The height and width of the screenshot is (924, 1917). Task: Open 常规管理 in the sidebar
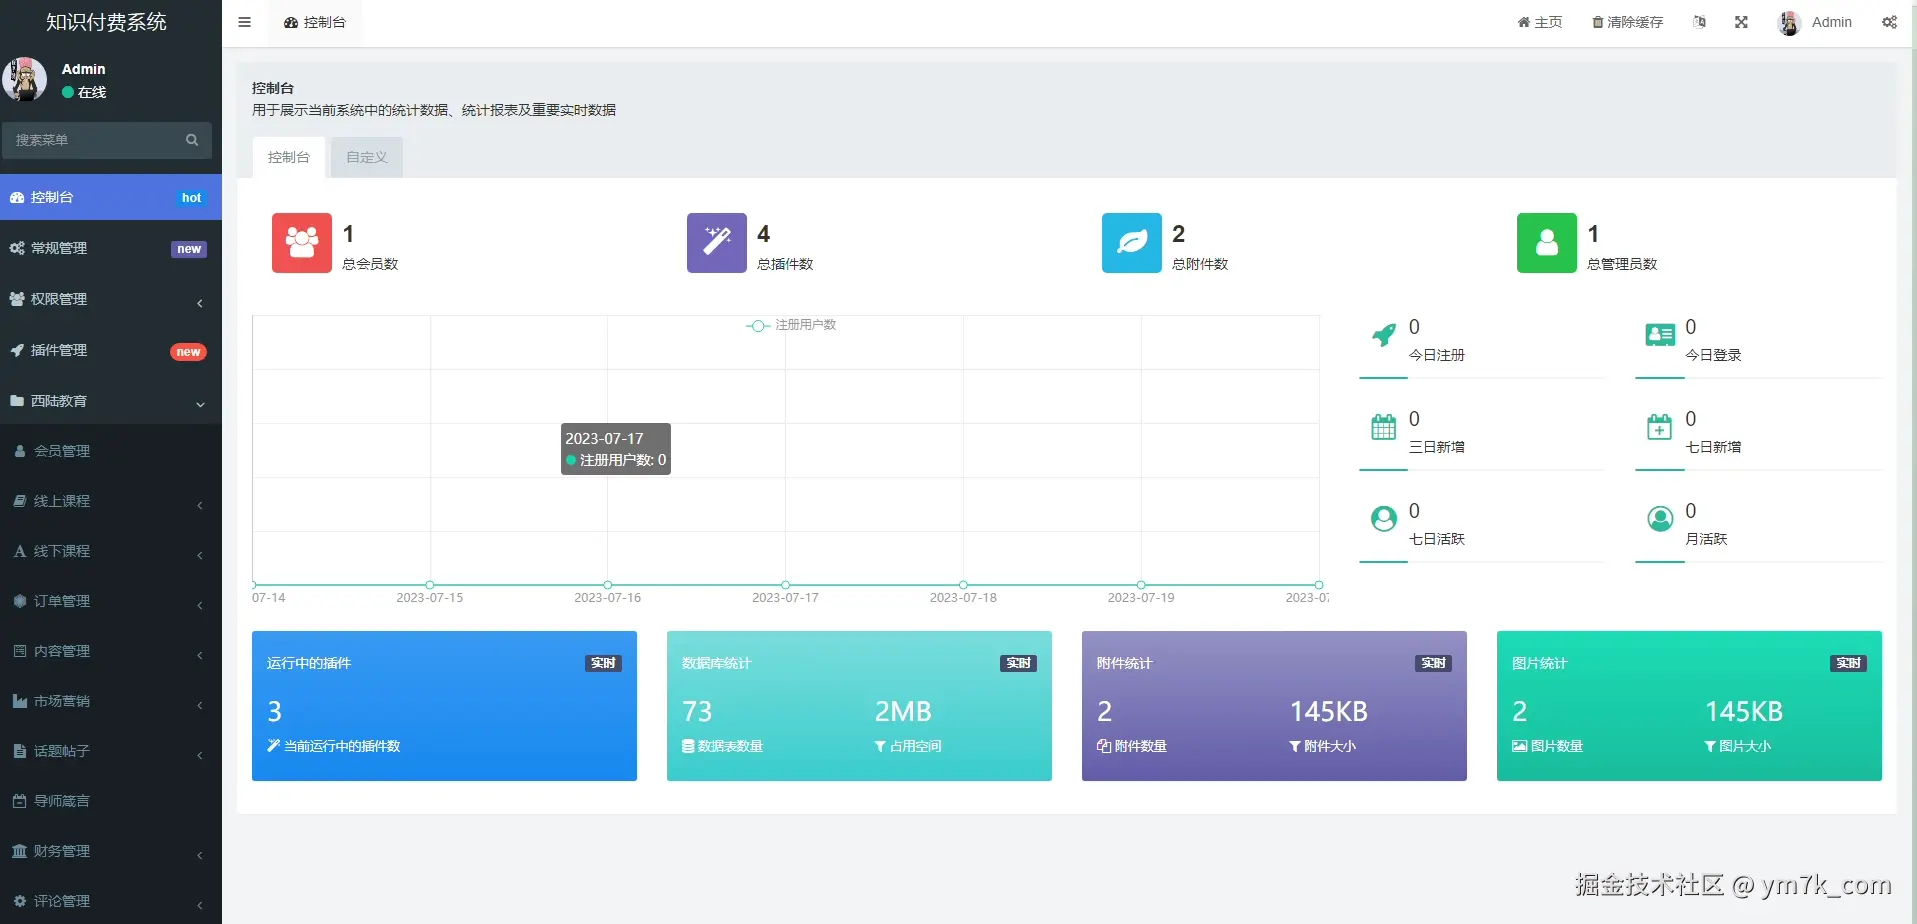(111, 248)
